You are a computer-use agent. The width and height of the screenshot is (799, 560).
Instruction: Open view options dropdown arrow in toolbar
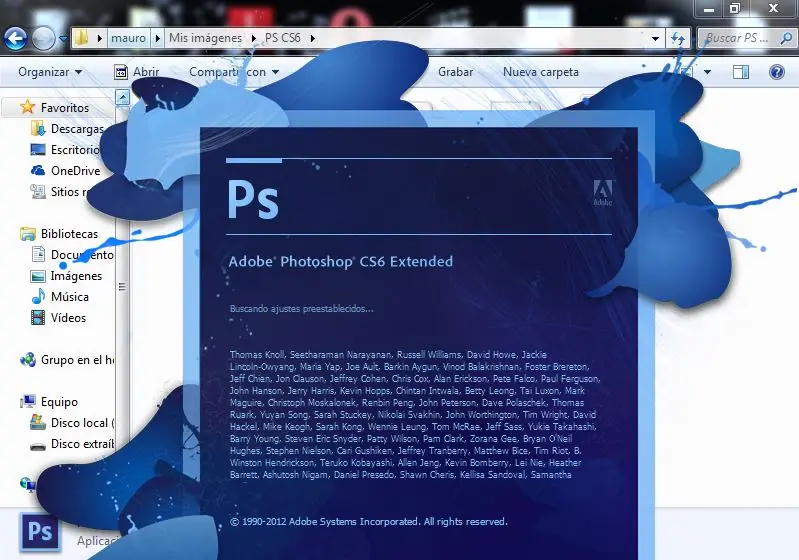(x=707, y=72)
